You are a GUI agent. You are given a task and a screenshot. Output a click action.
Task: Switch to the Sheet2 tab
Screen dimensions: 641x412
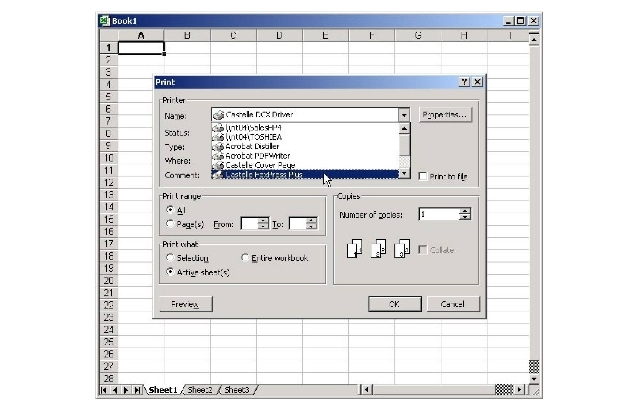(x=200, y=390)
